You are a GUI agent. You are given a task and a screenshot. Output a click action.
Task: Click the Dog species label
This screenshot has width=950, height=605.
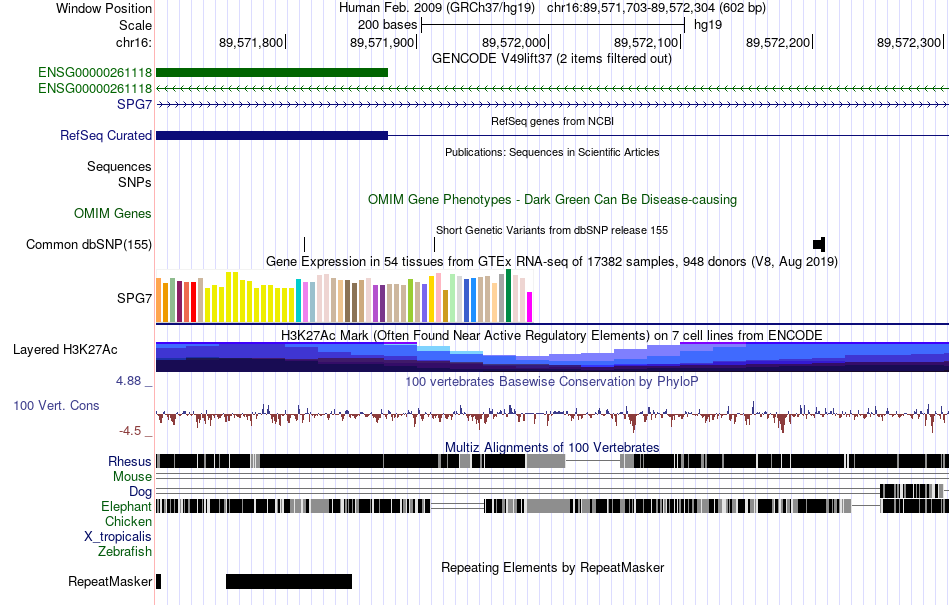tap(140, 491)
